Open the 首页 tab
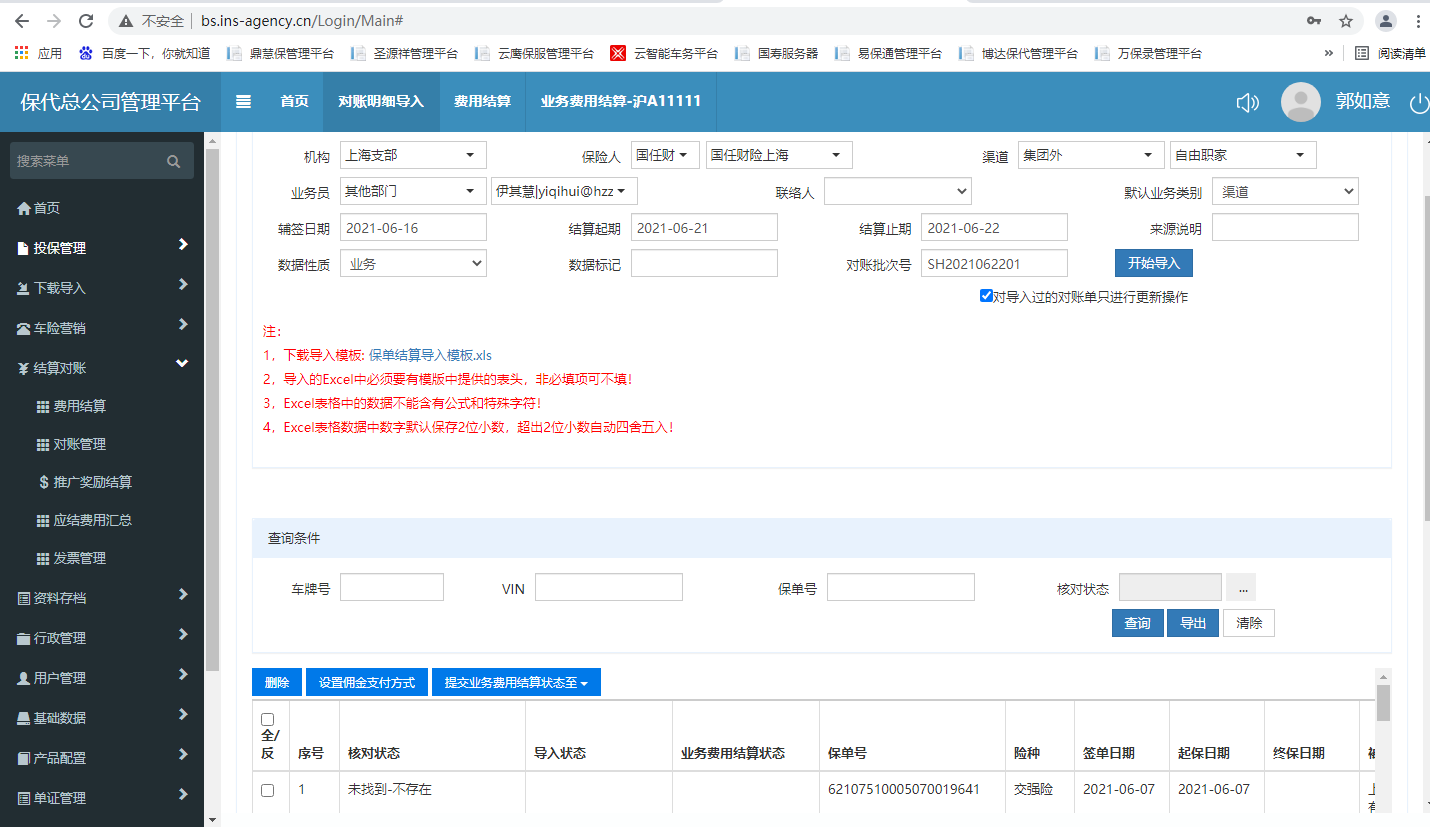This screenshot has height=827, width=1430. (x=294, y=101)
